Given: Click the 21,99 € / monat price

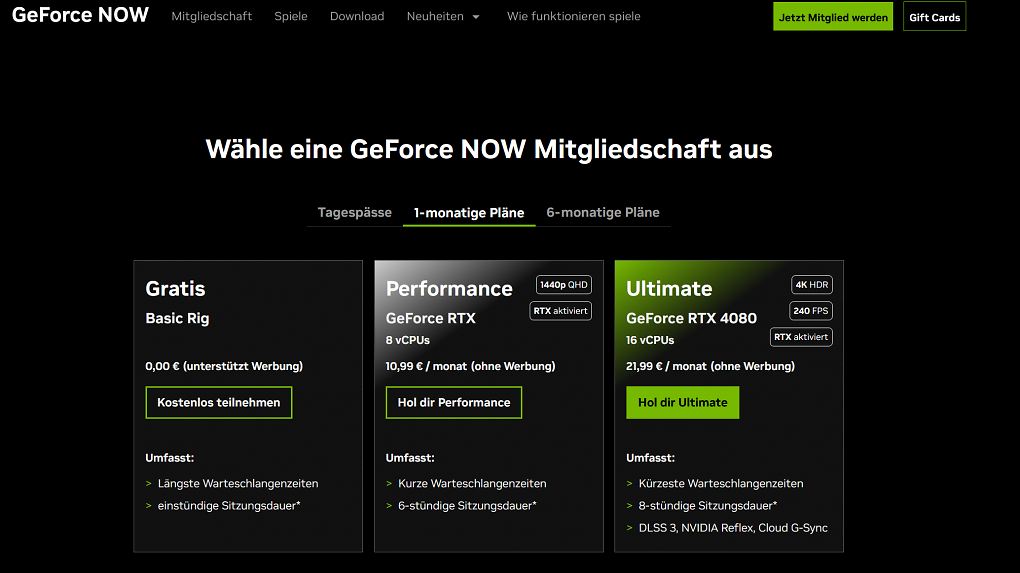Looking at the screenshot, I should 710,366.
